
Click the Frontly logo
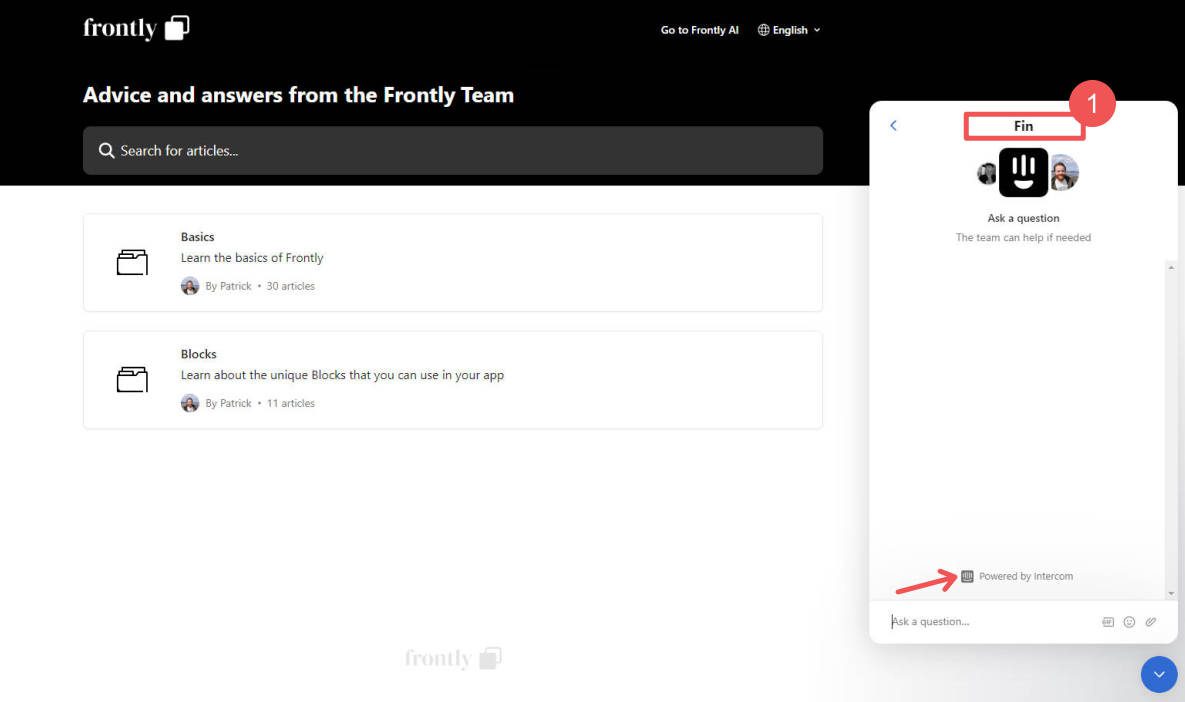(x=134, y=27)
